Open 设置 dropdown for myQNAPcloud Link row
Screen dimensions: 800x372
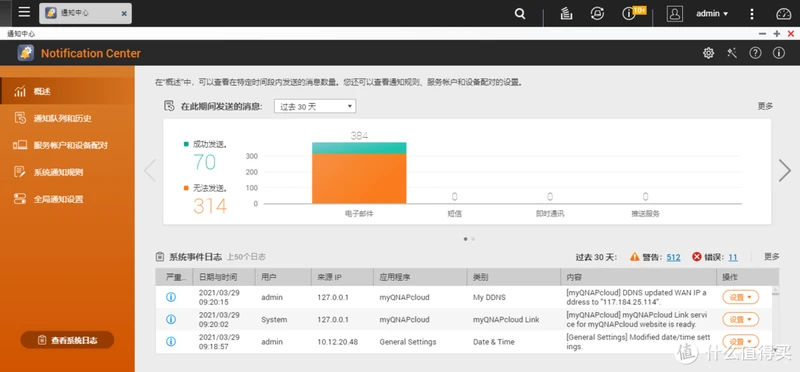[740, 319]
